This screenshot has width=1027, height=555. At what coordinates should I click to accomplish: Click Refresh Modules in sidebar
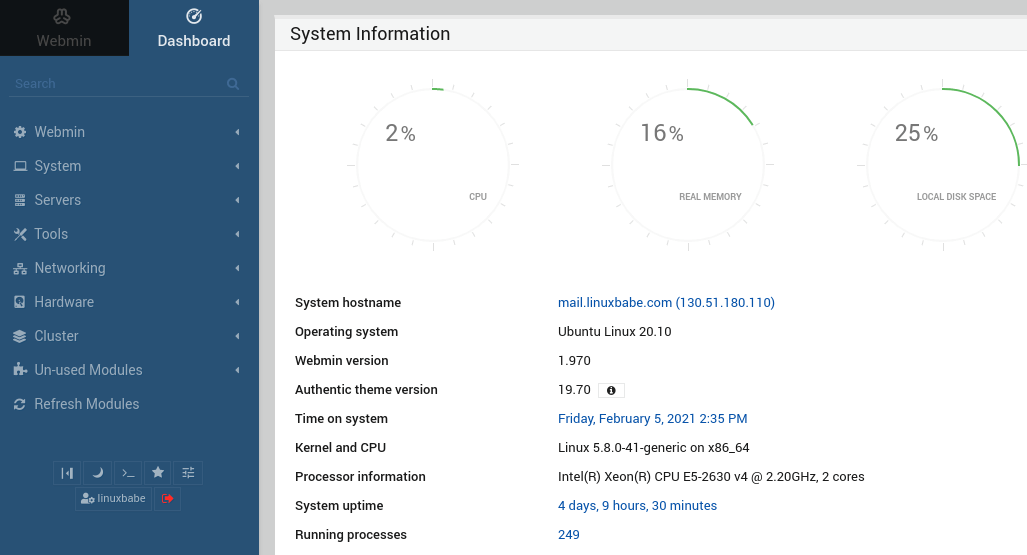(87, 404)
